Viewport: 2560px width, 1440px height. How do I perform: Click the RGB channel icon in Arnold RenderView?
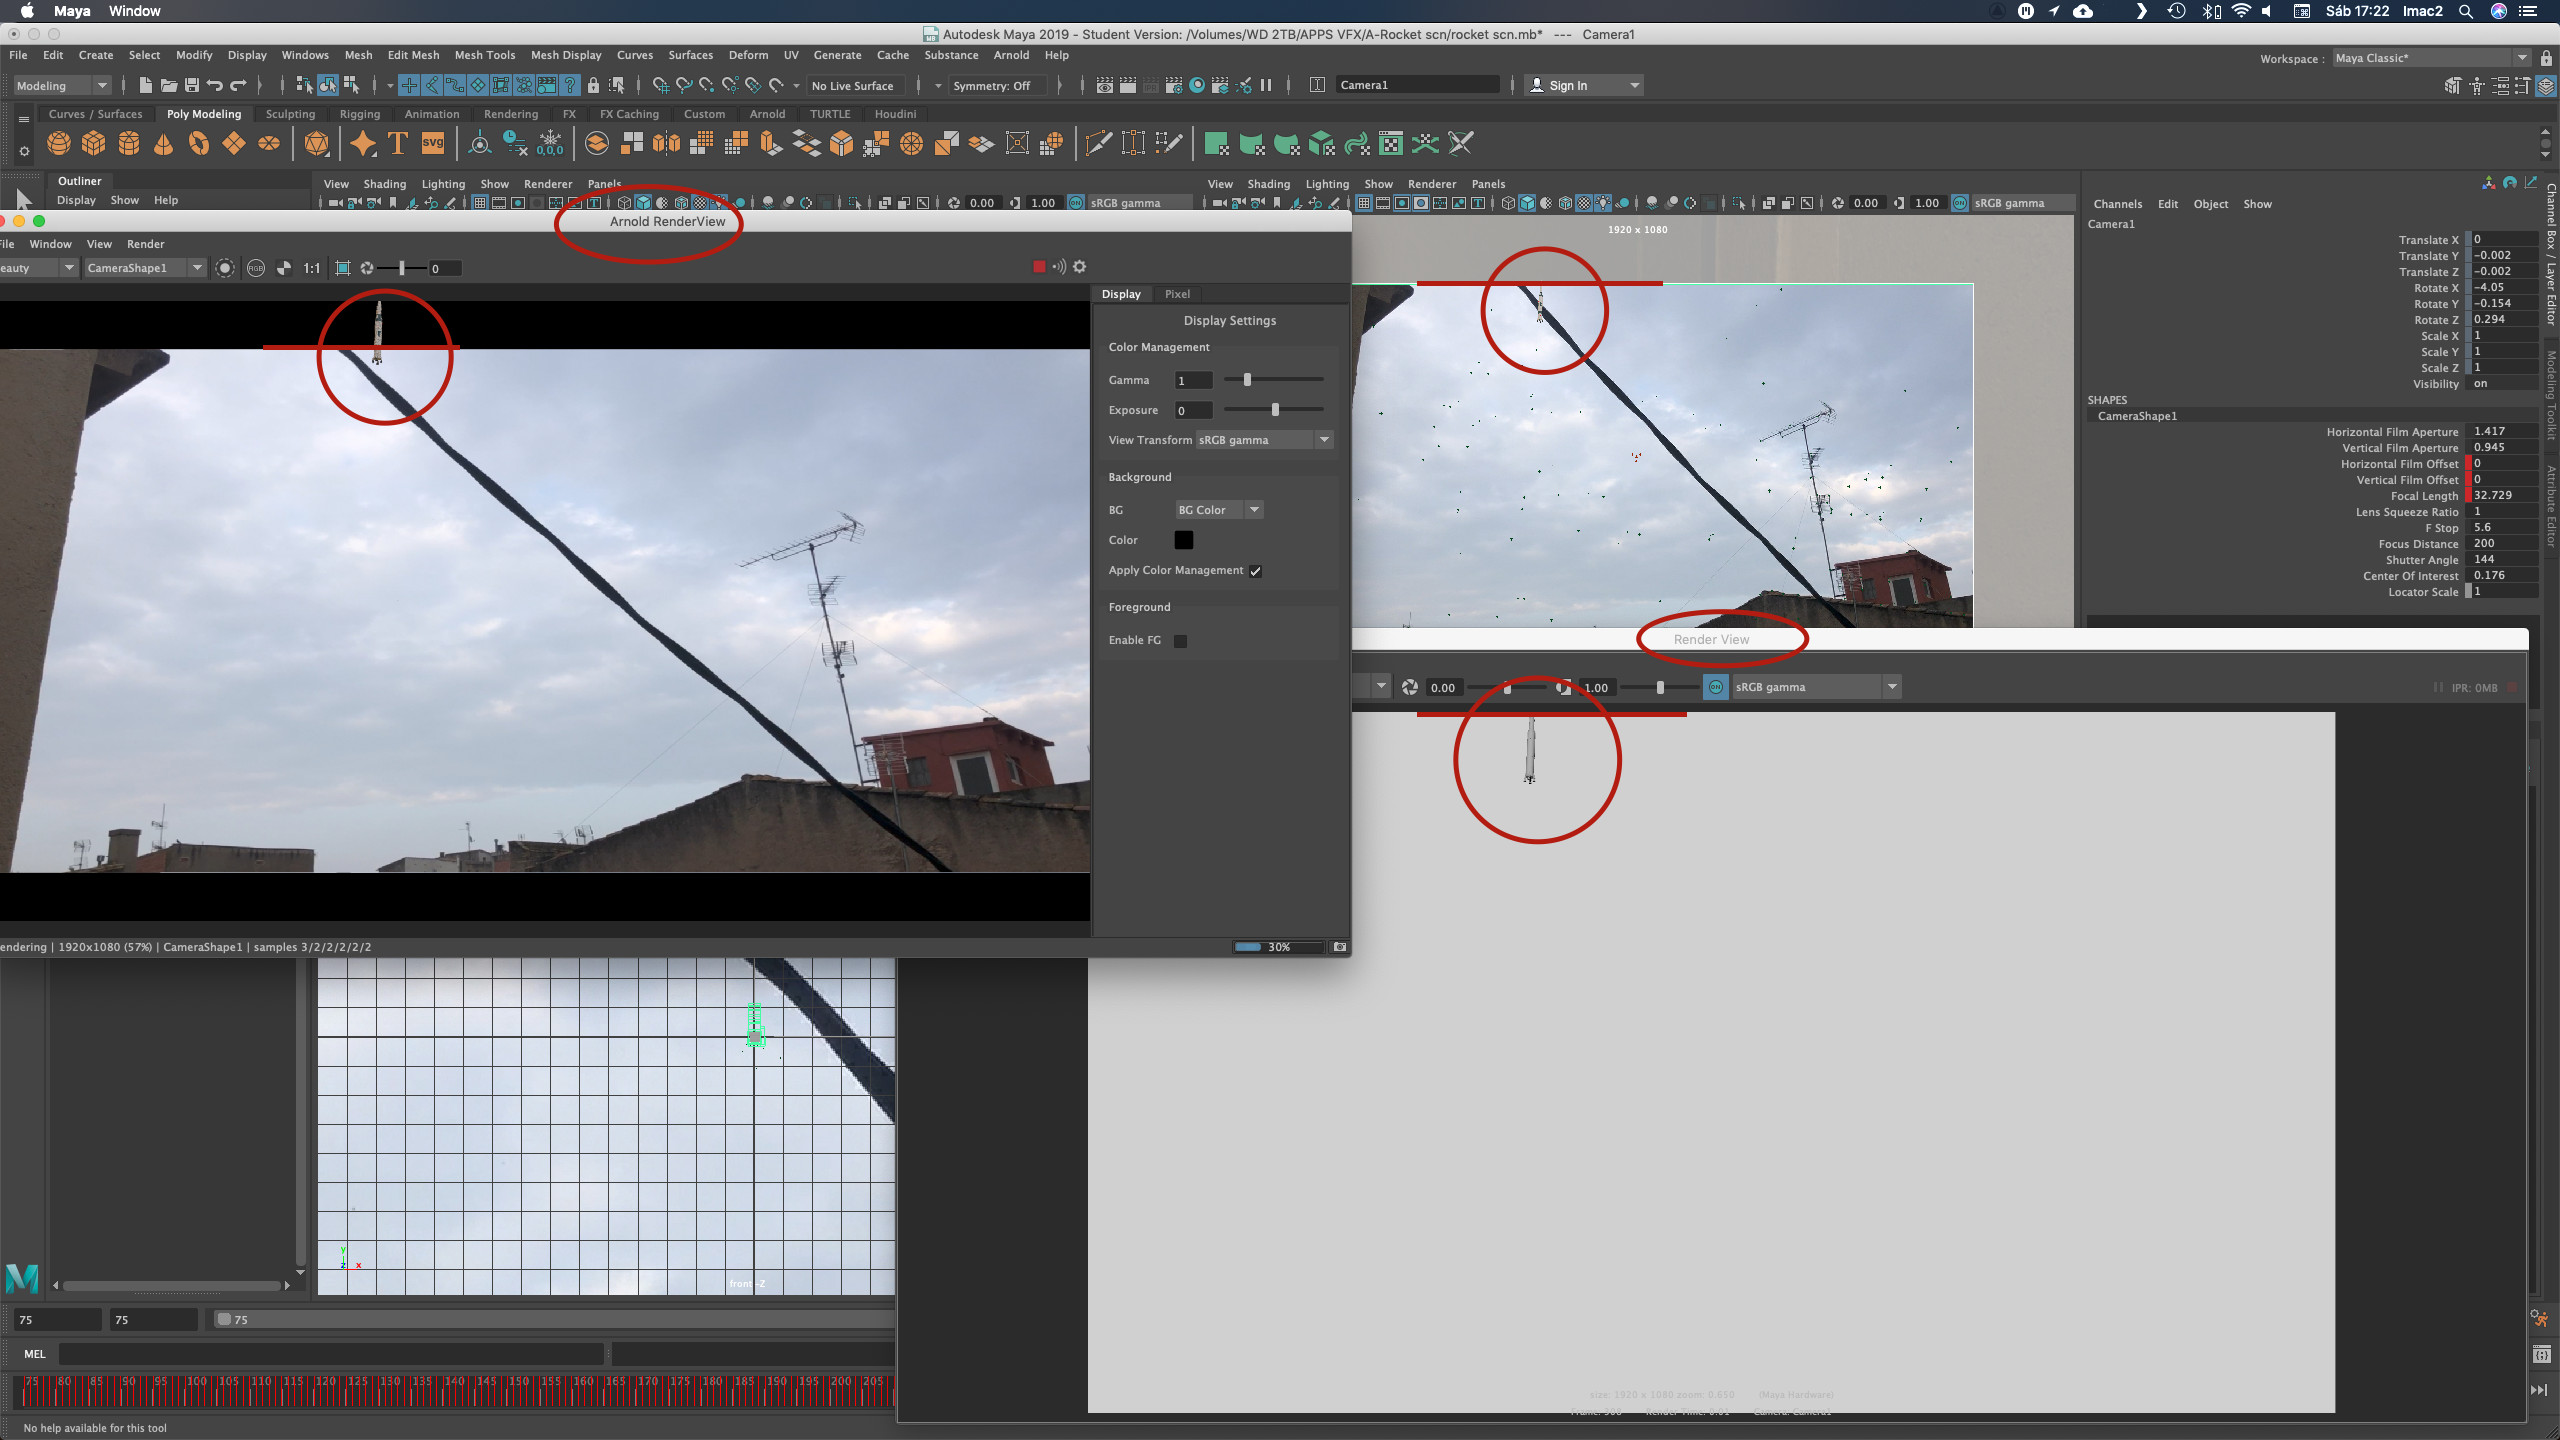coord(255,267)
